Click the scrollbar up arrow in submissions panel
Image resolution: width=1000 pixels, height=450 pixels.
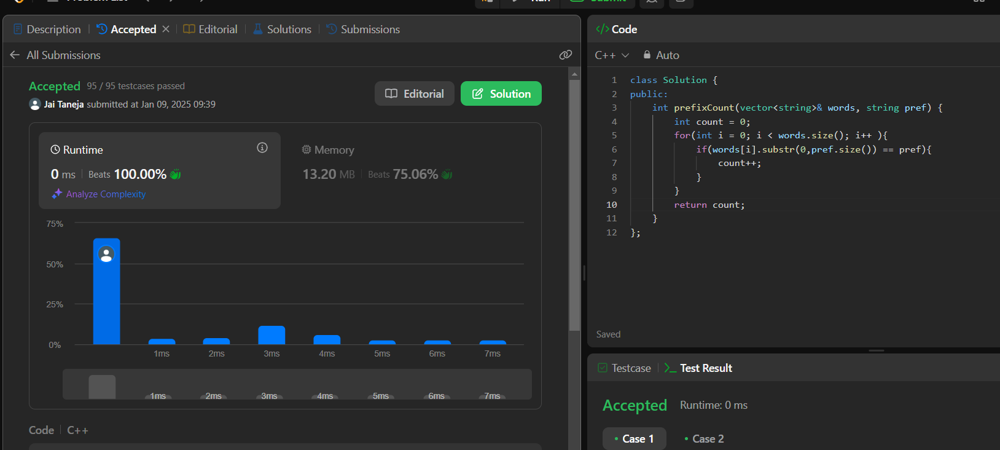tap(575, 75)
